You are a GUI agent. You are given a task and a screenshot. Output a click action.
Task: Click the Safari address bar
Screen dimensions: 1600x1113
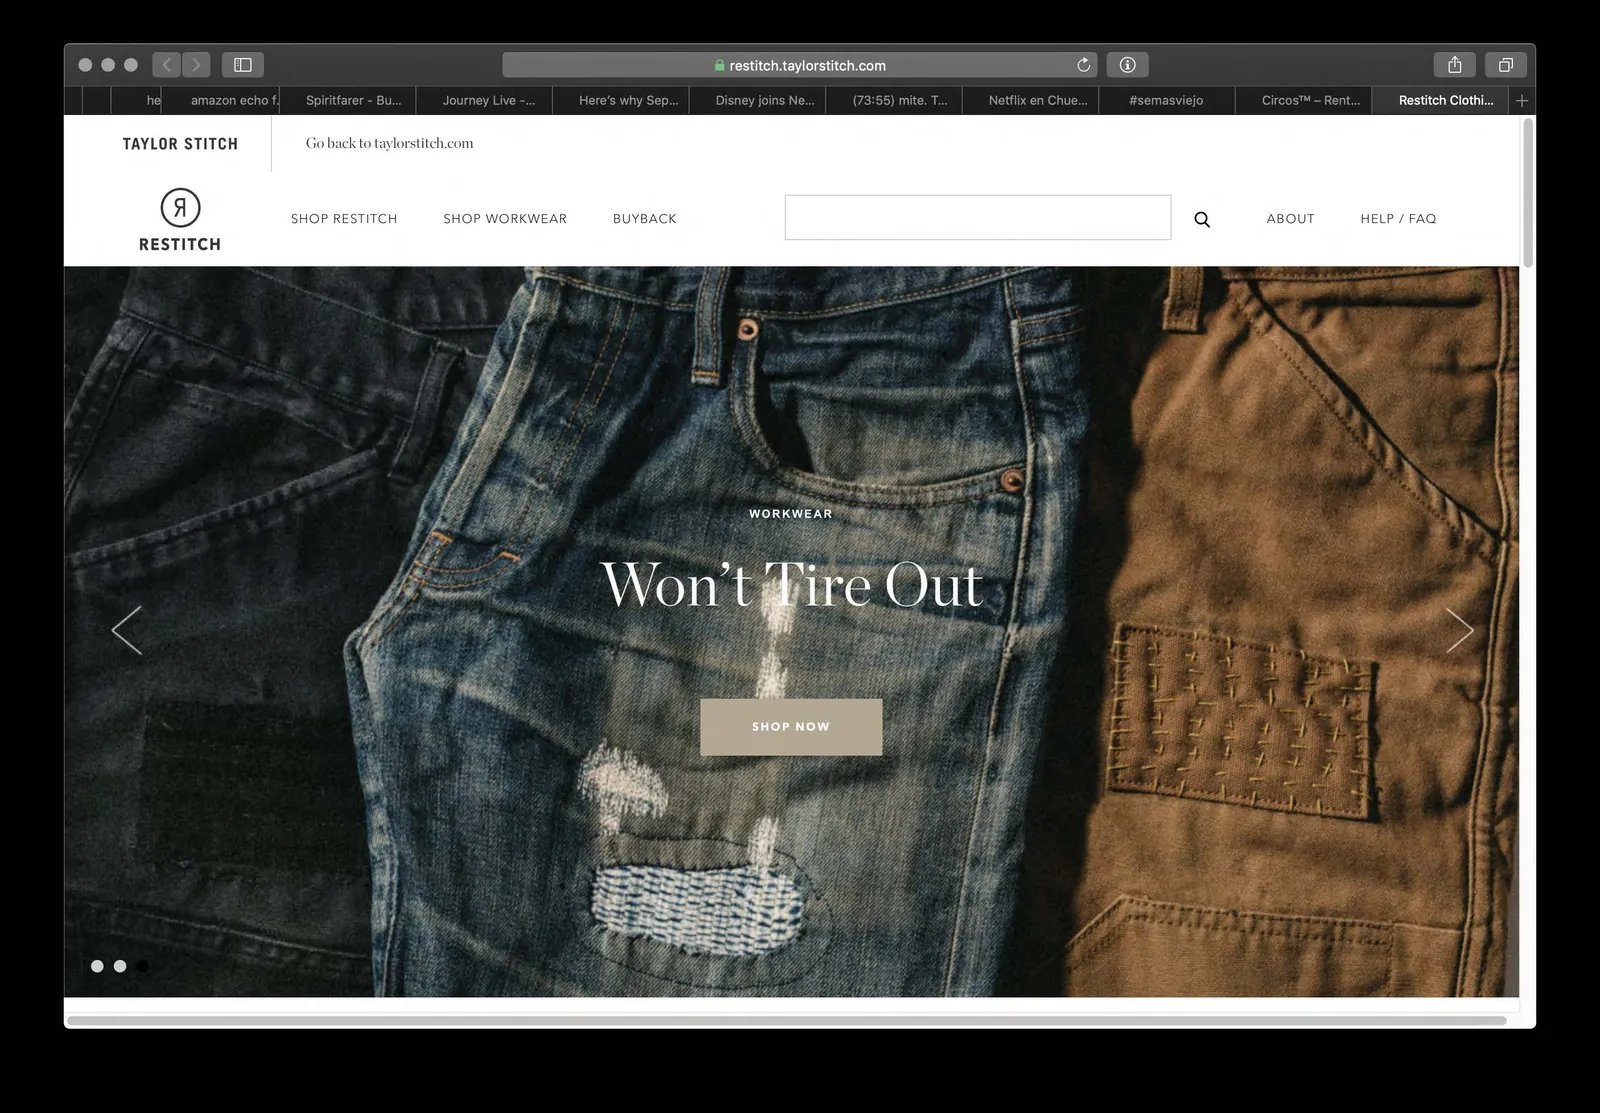[x=800, y=65]
